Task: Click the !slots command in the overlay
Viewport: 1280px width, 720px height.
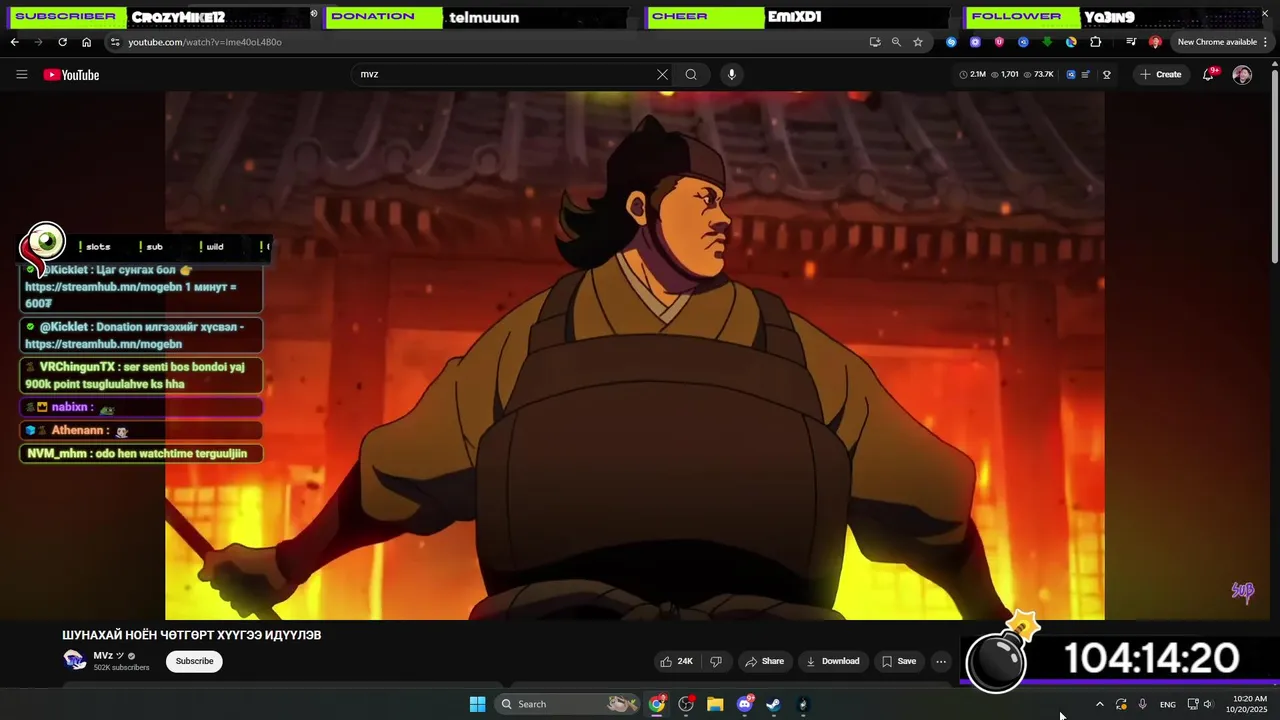Action: pyautogui.click(x=95, y=246)
